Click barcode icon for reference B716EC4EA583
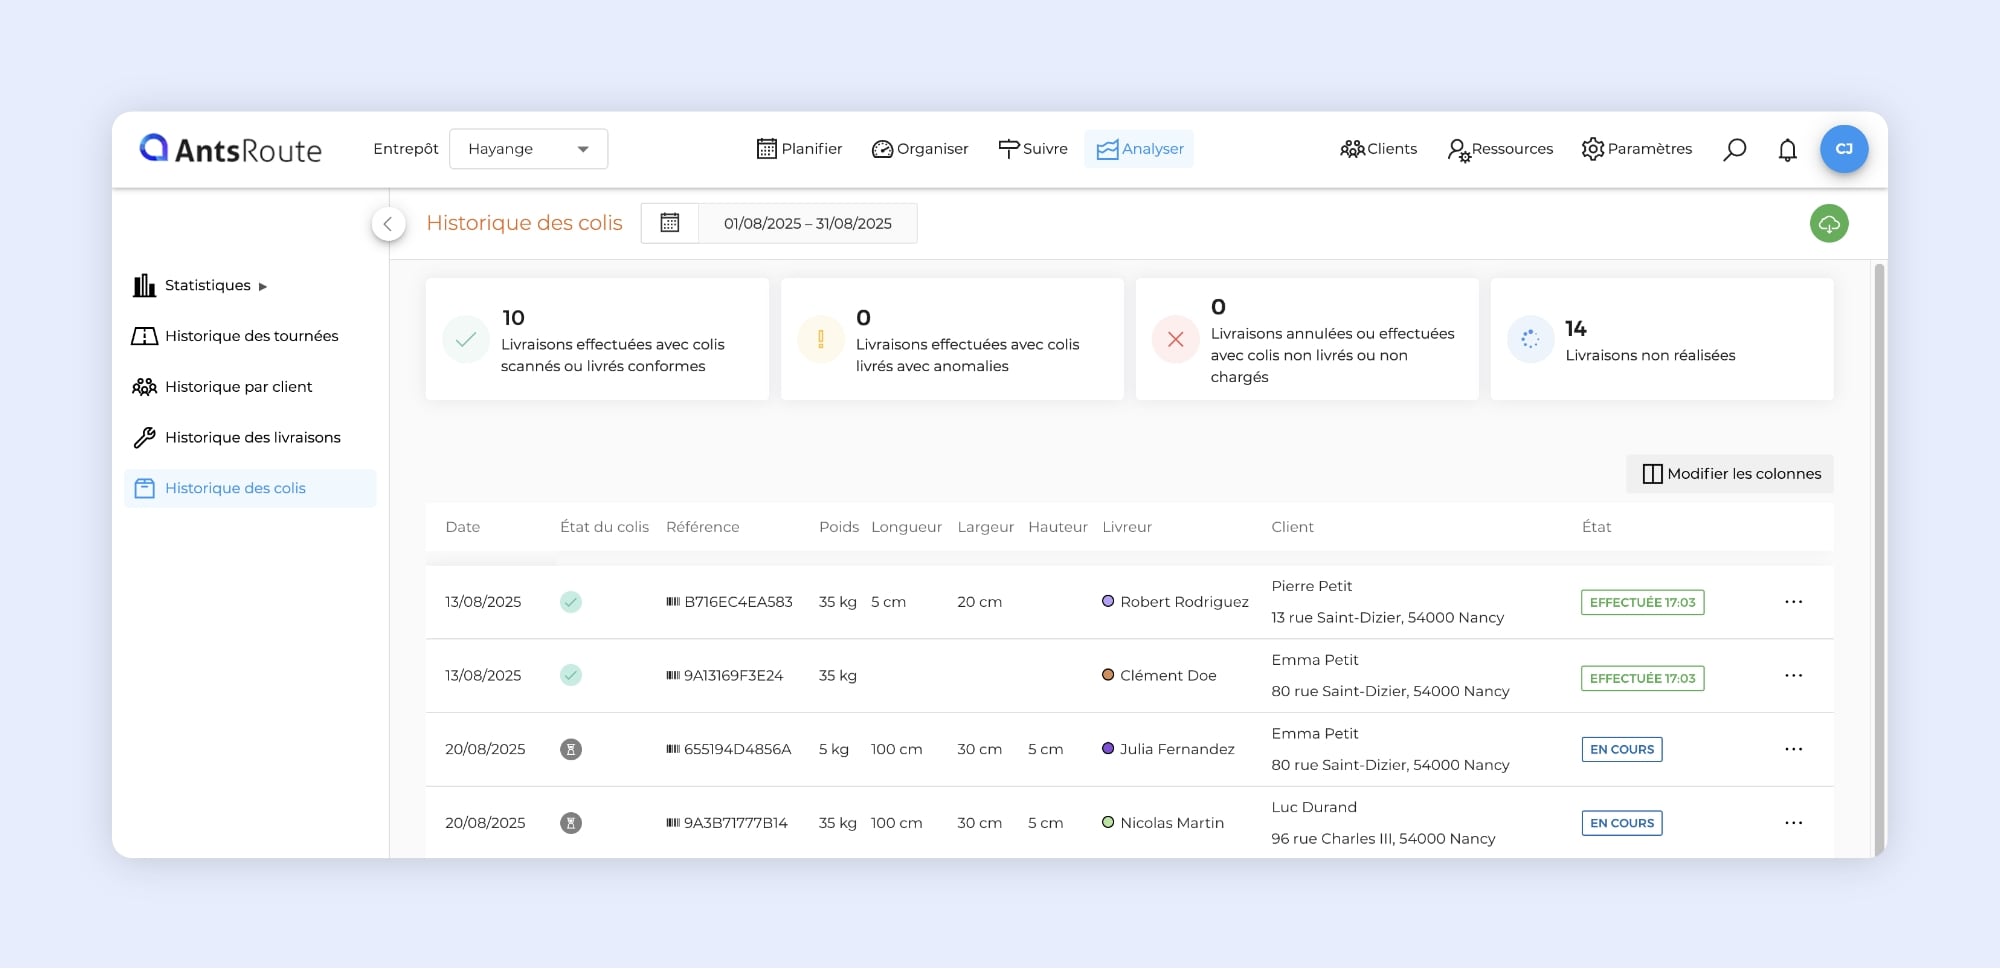Viewport: 2000px width, 969px height. pos(673,602)
